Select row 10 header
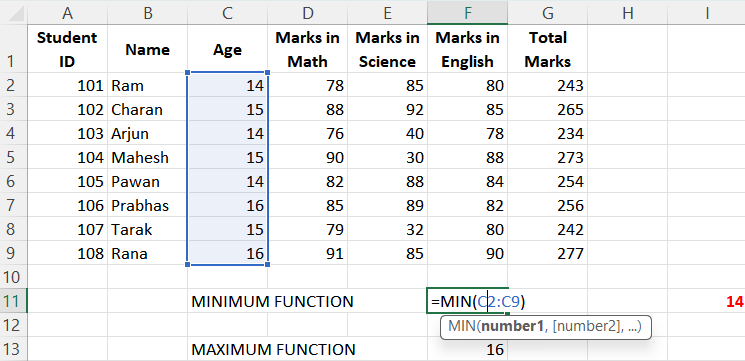This screenshot has height=361, width=745. (x=14, y=277)
